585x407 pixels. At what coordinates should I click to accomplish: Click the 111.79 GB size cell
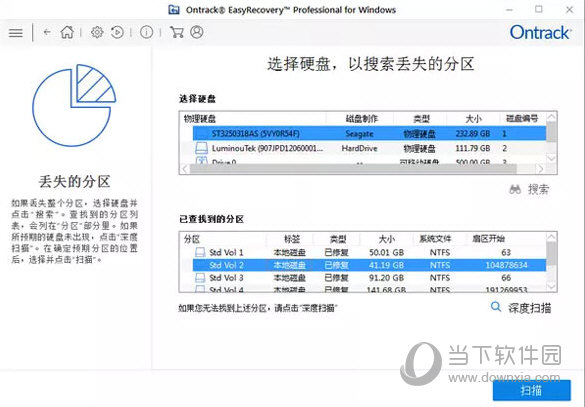click(x=472, y=148)
